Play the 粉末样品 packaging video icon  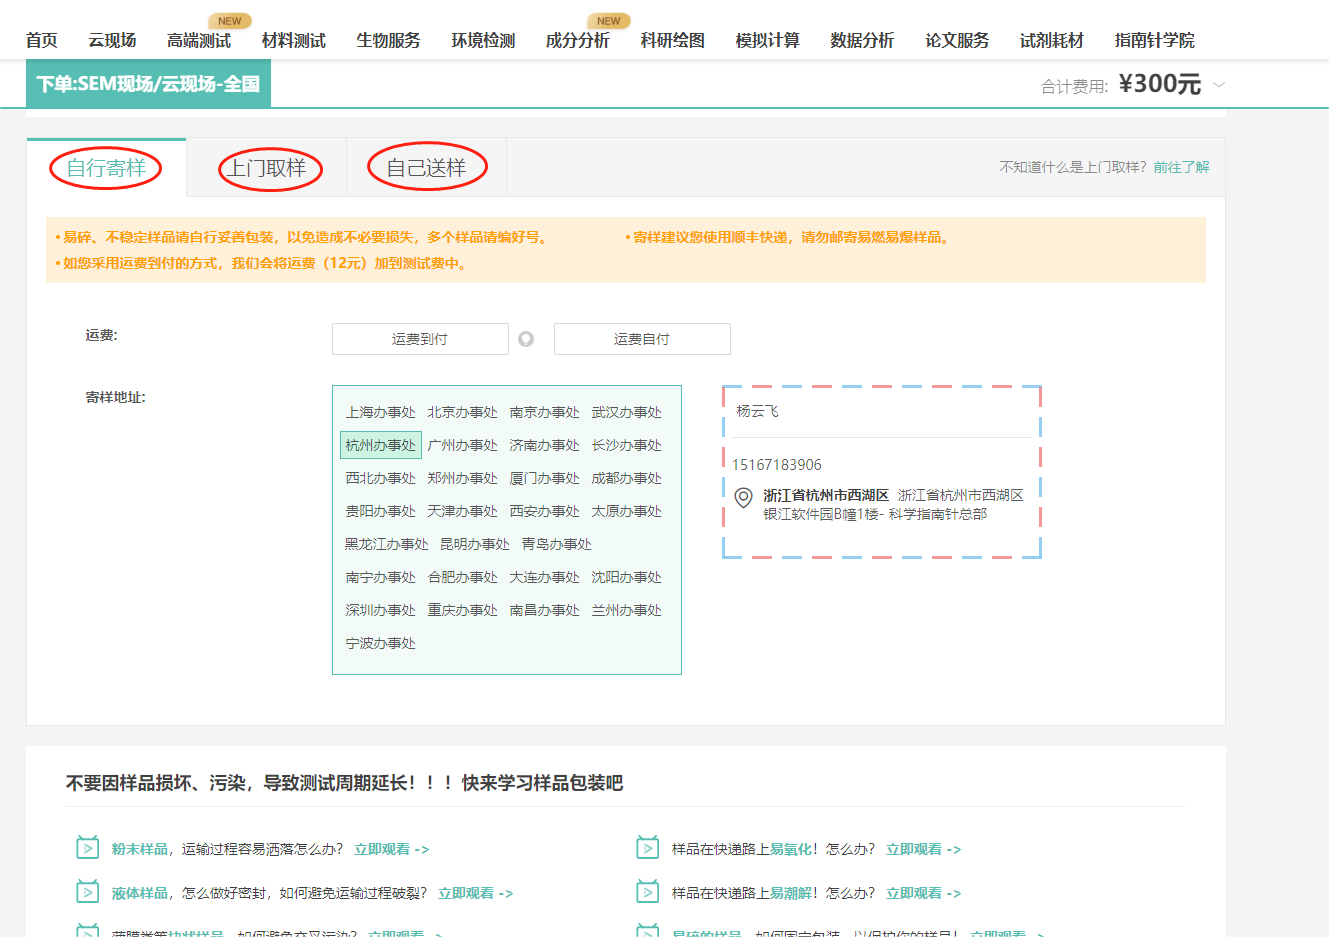click(89, 847)
